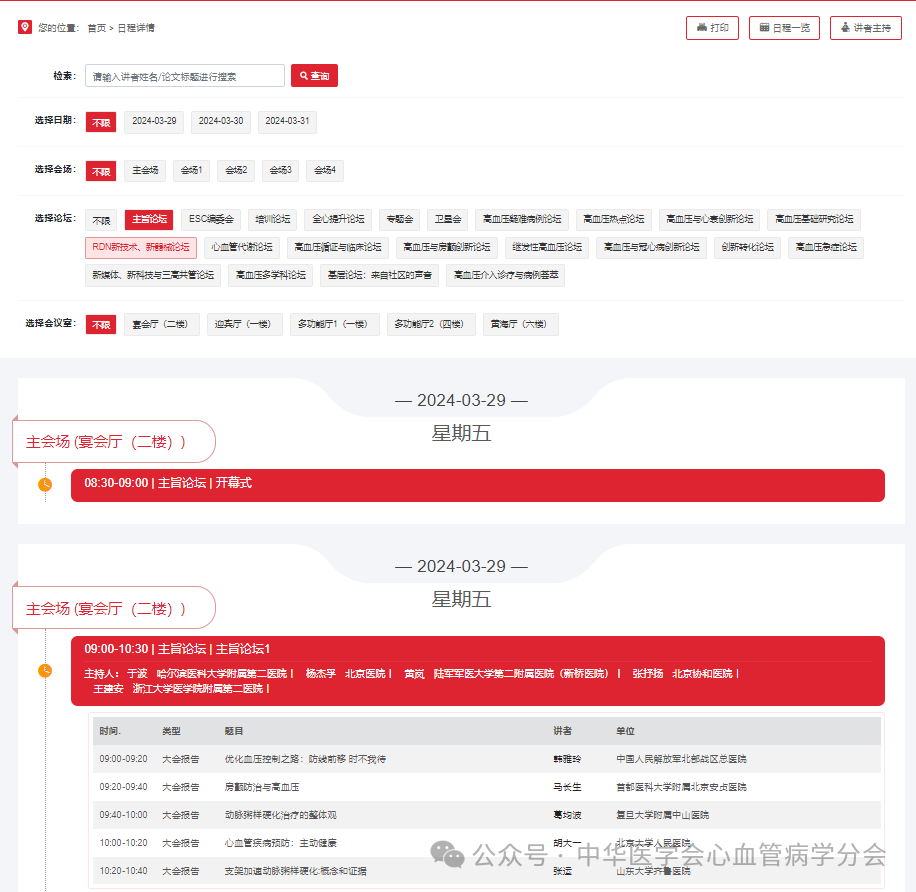Select the 创新转化论坛 filter

pyautogui.click(x=747, y=248)
